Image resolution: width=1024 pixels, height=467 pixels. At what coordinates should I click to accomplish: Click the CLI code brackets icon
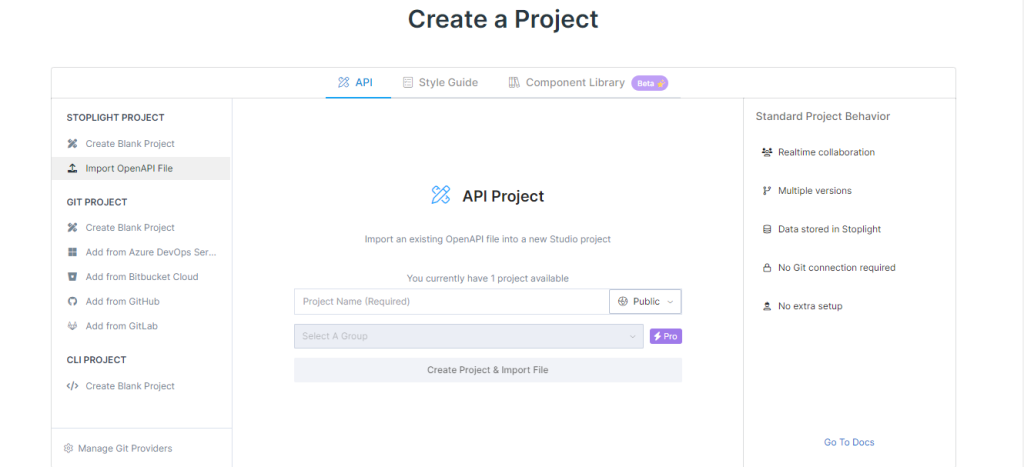click(72, 386)
